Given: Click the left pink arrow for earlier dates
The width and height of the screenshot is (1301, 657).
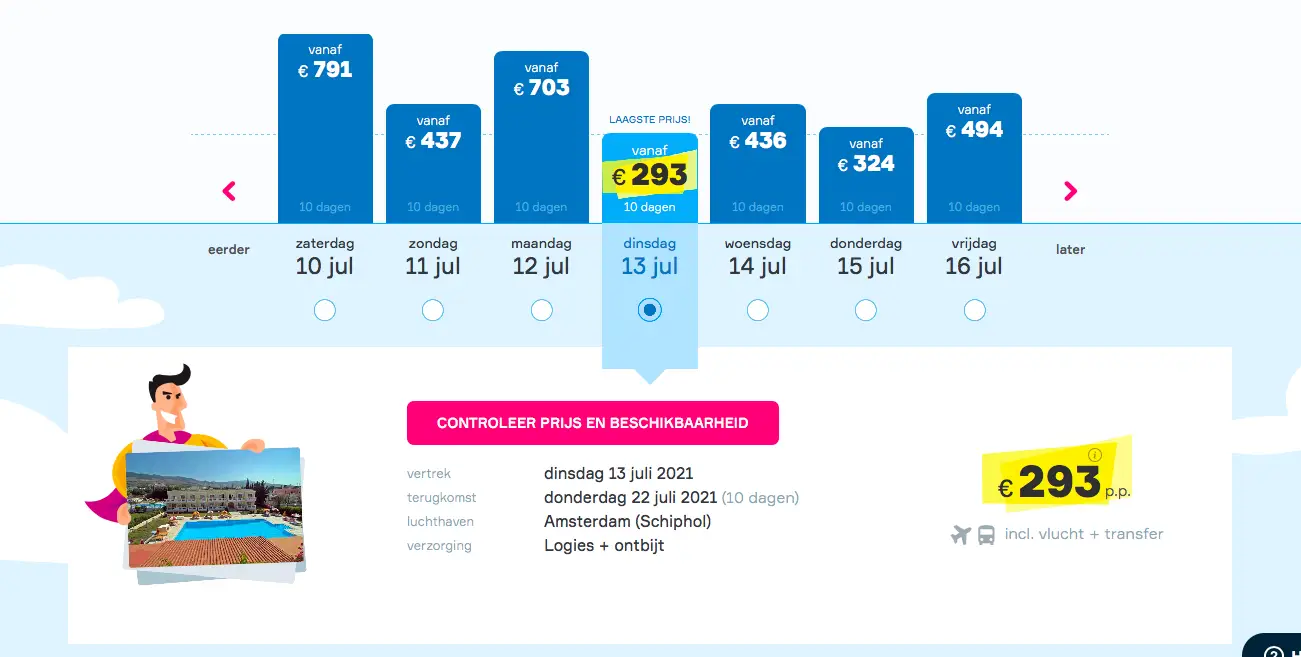Looking at the screenshot, I should point(229,190).
